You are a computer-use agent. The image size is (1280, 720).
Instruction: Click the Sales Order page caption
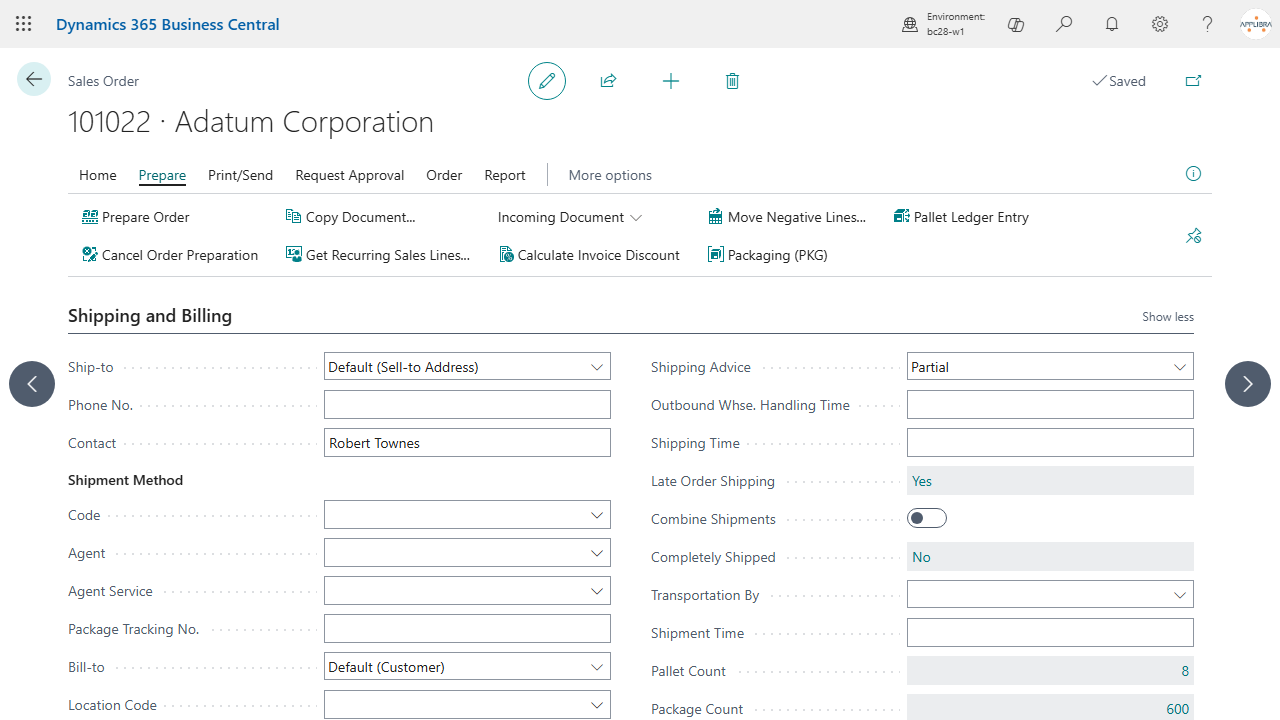104,81
